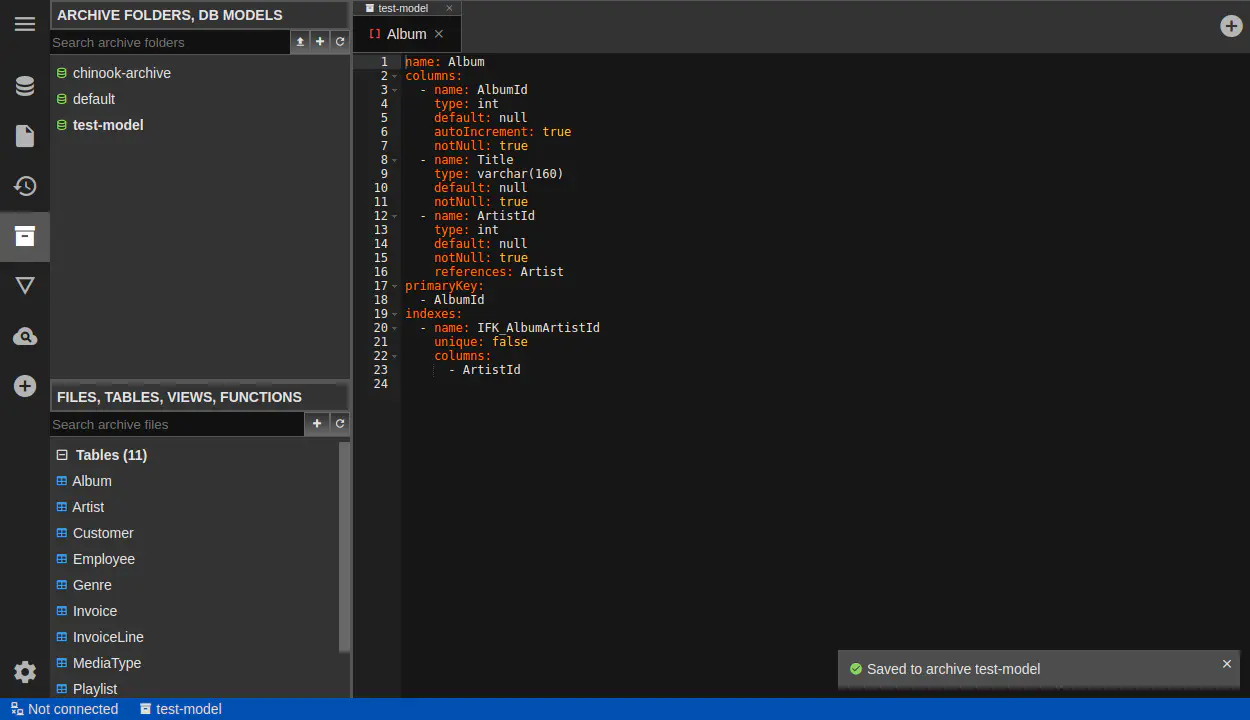Open the chinook-archive folder
1250x720 pixels.
121,73
